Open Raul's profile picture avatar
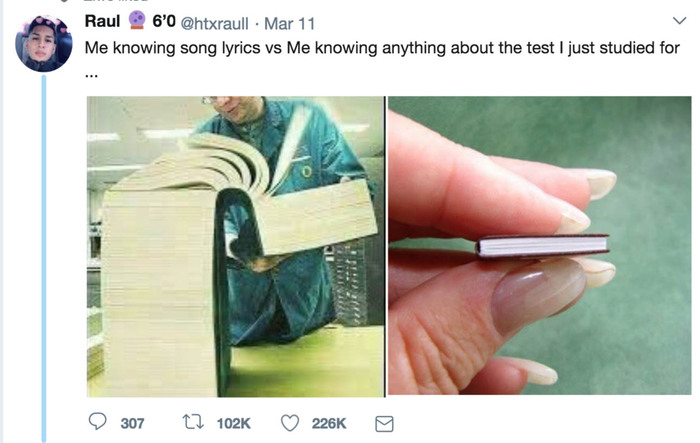Screen dimensions: 700x443 coord(44,43)
